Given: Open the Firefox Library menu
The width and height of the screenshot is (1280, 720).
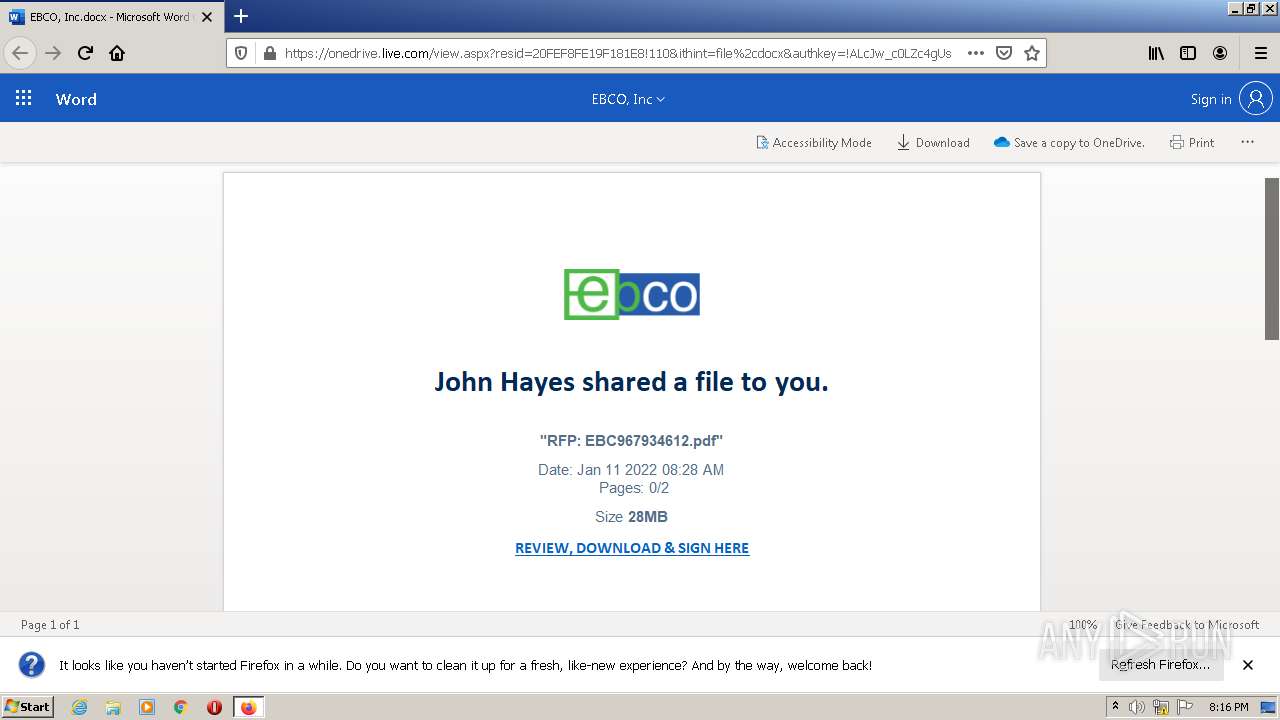Looking at the screenshot, I should click(1156, 53).
